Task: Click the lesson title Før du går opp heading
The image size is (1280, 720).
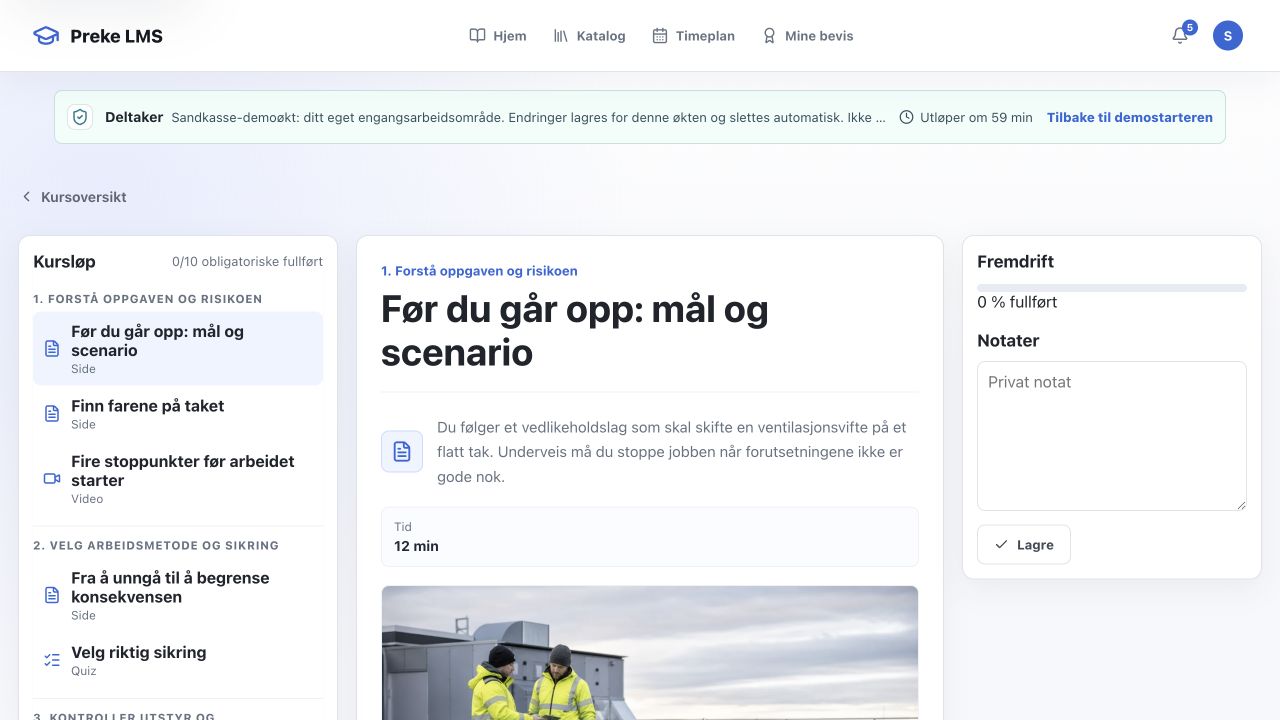Action: pos(575,331)
